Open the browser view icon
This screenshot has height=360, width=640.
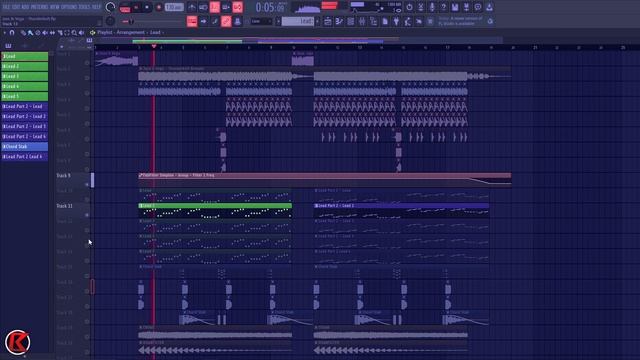coord(373,21)
